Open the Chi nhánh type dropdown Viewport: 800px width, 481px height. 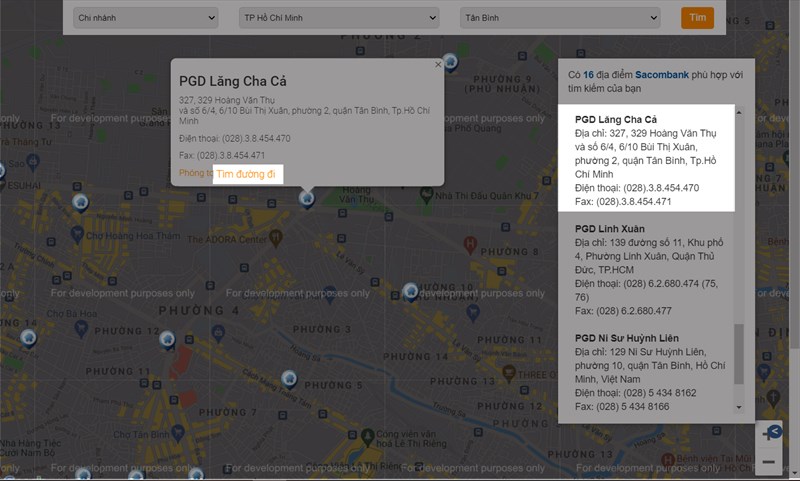tap(145, 18)
